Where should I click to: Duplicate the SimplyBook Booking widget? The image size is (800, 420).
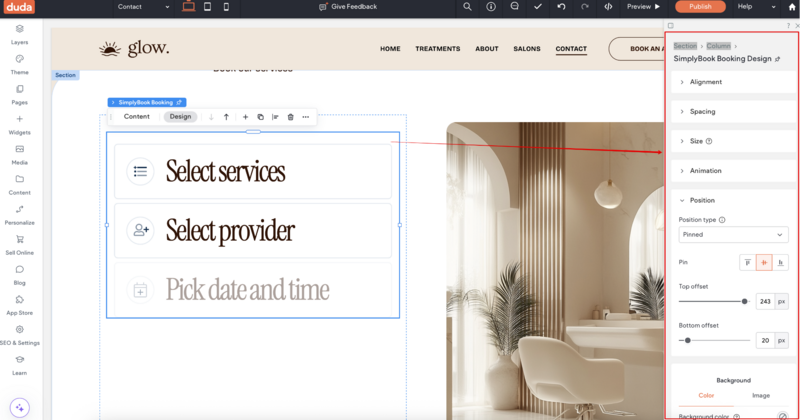point(260,117)
